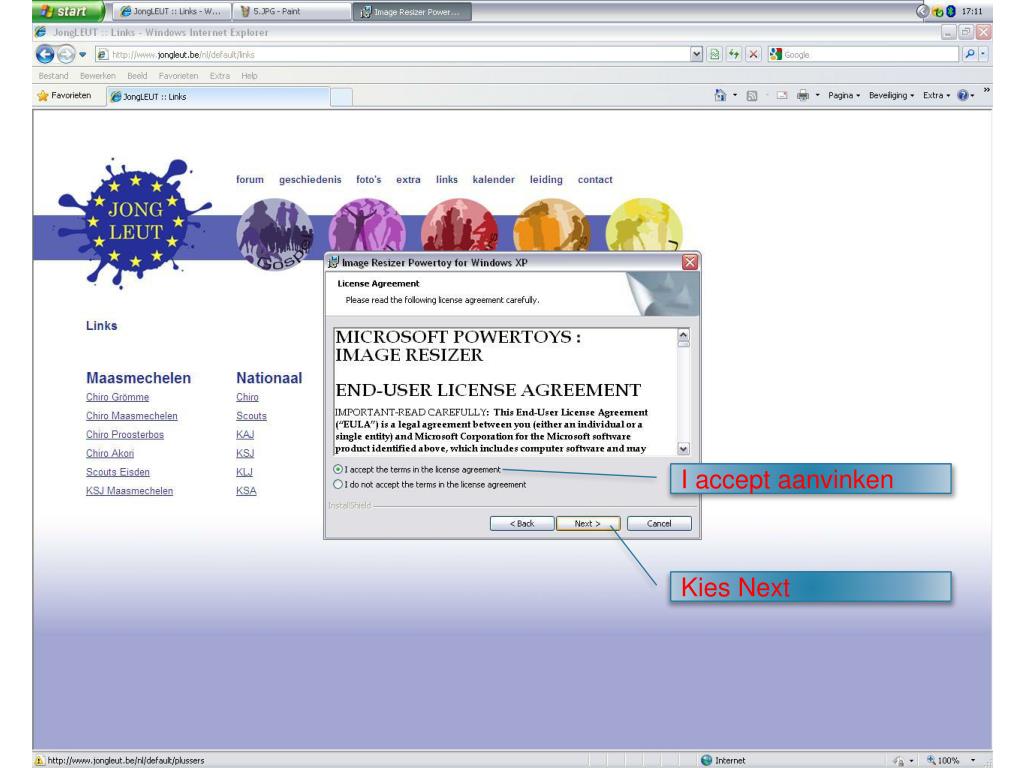Click the yellow circle image in site header
The width and height of the screenshot is (1024, 768).
coord(644,225)
